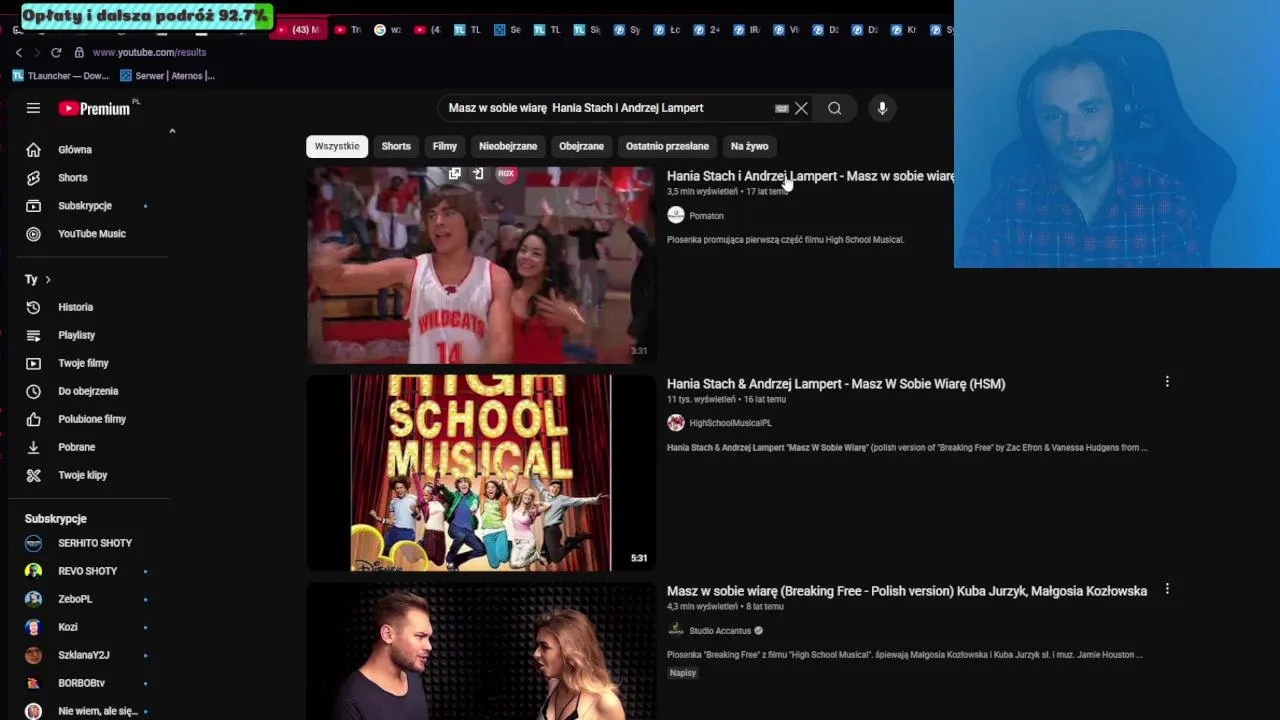Select the Filmy filter chip

[445, 146]
